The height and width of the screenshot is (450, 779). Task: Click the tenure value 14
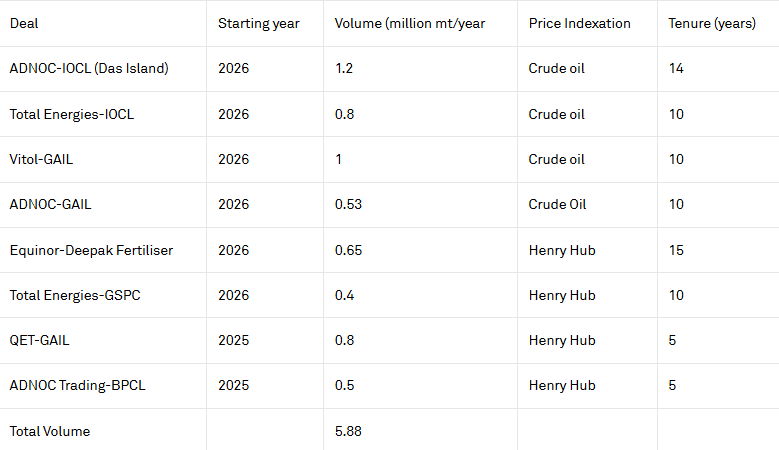coord(676,69)
